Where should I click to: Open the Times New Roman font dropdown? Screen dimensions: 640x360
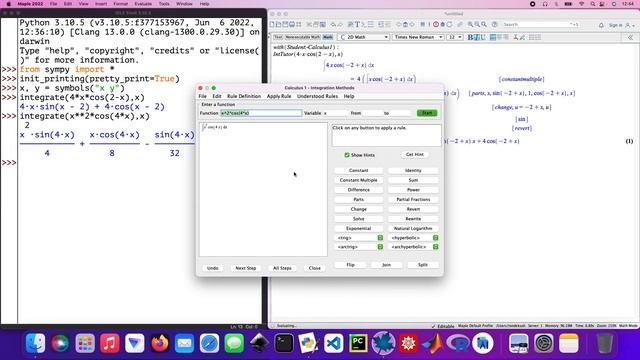tap(418, 37)
